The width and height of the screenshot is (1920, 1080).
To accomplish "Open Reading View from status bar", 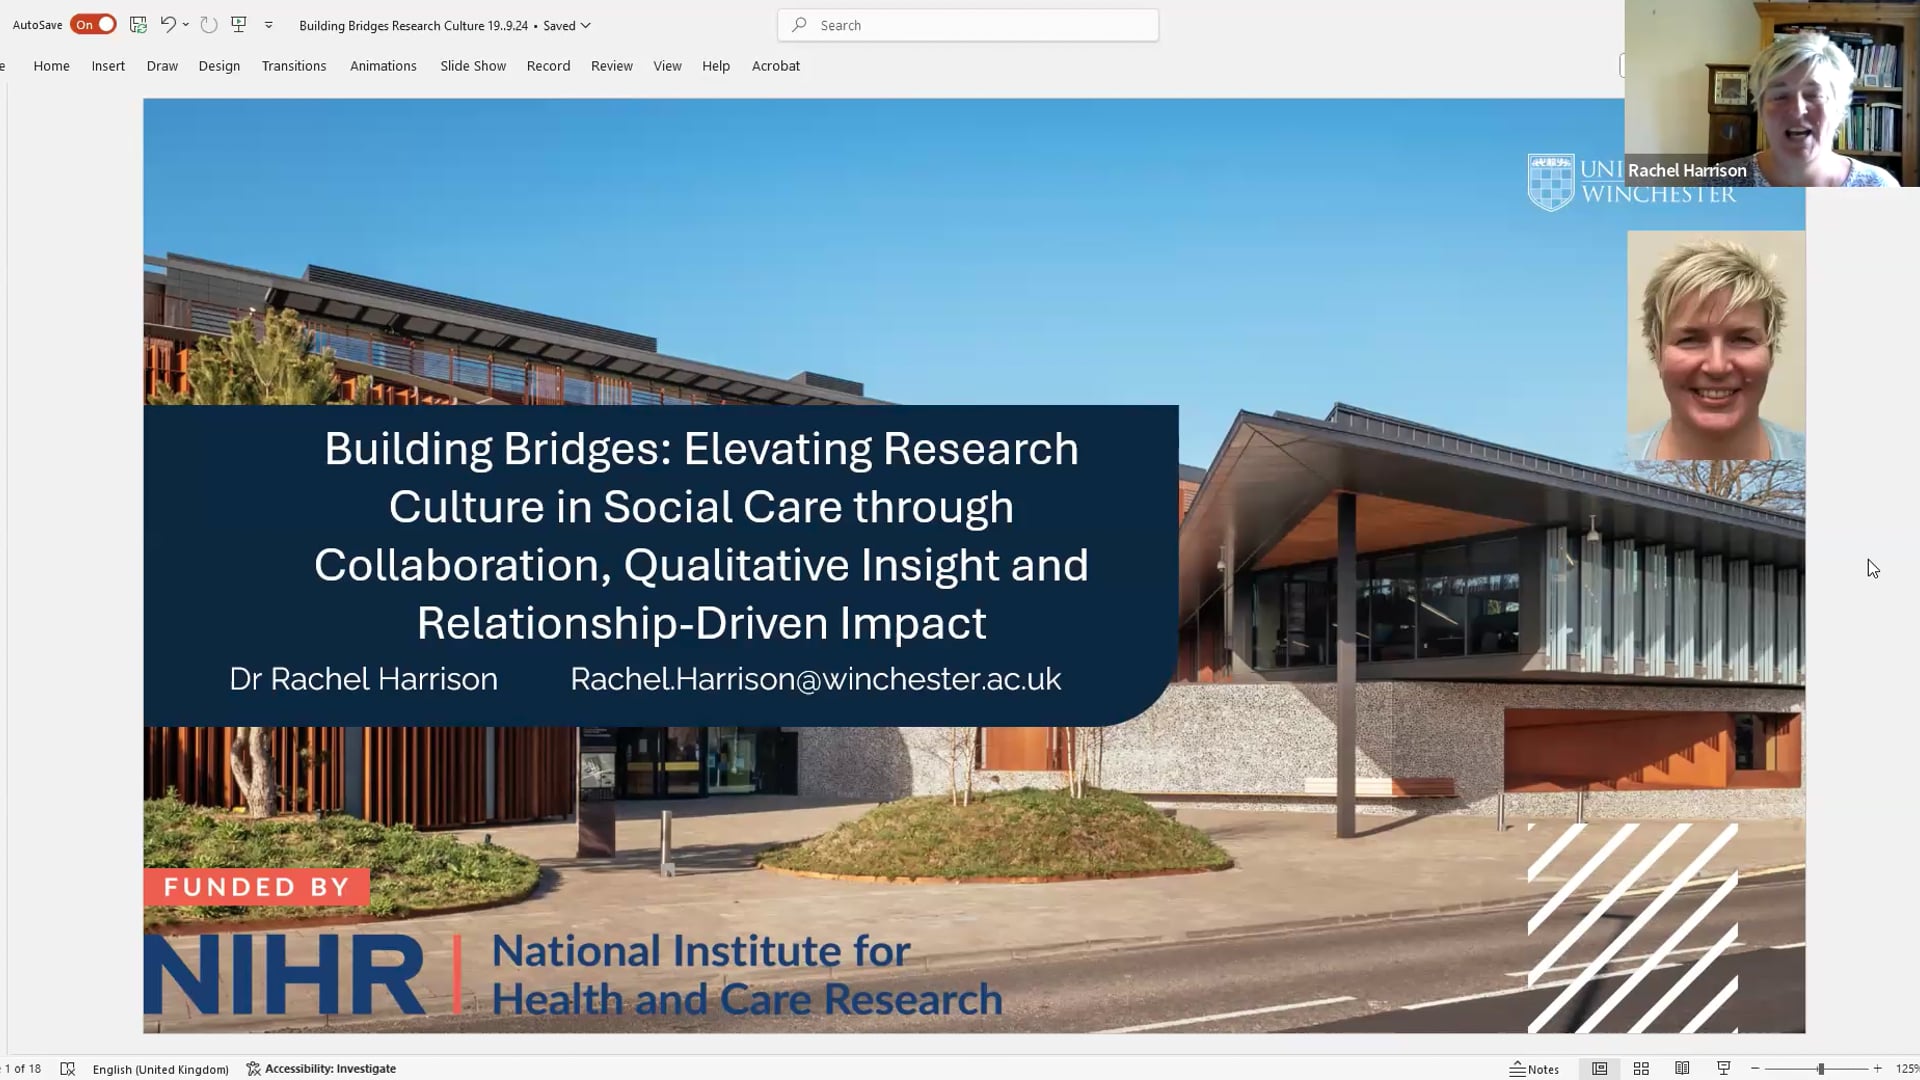I will pos(1683,1068).
